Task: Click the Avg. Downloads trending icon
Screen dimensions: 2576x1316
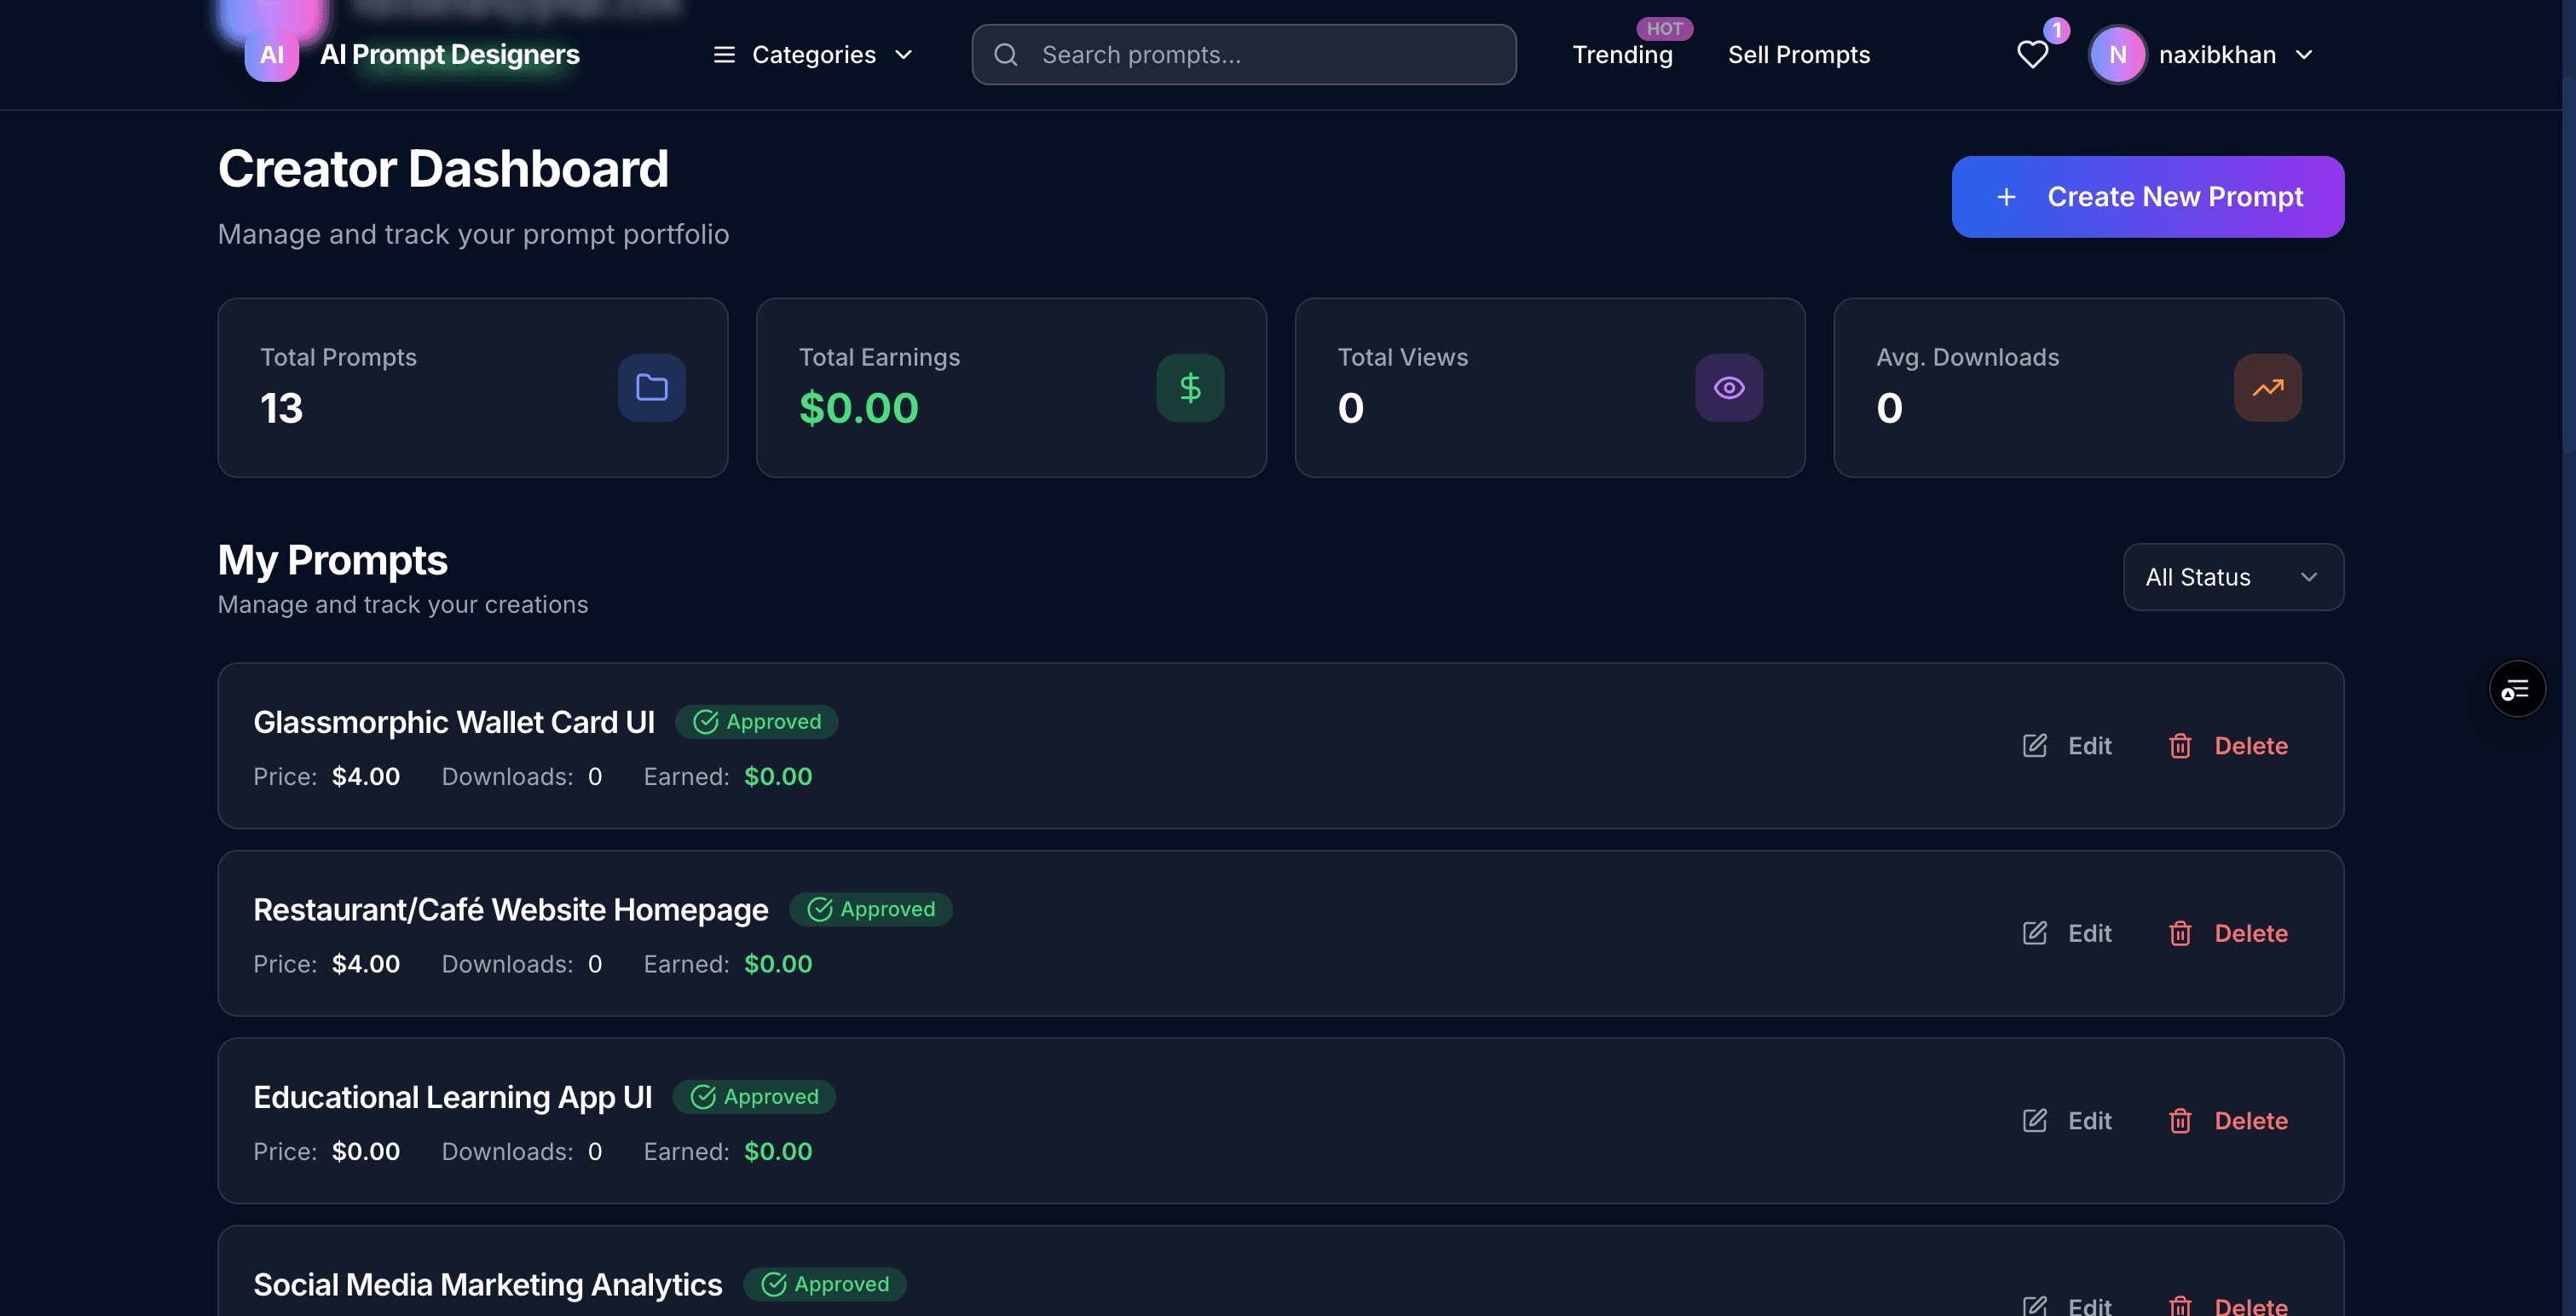Action: pyautogui.click(x=2267, y=387)
